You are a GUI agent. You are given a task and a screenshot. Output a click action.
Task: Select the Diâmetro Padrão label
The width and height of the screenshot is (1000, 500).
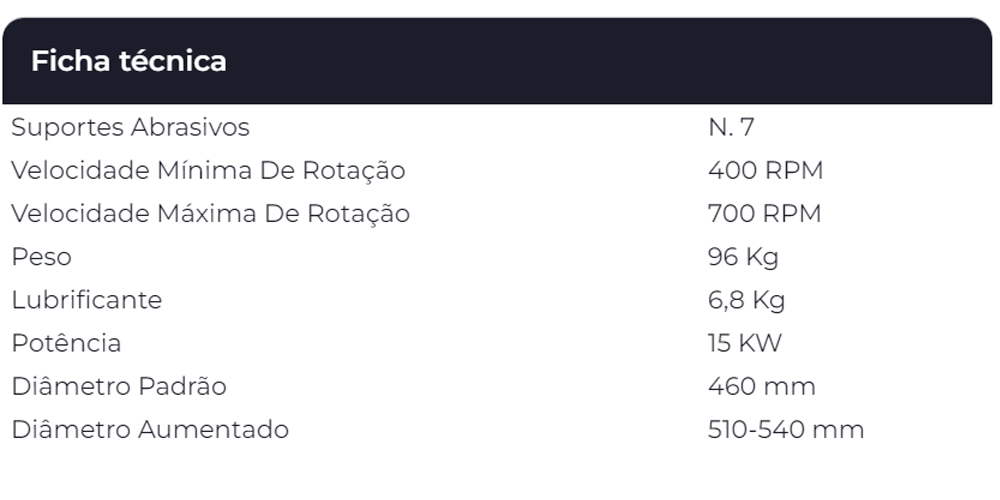119,386
